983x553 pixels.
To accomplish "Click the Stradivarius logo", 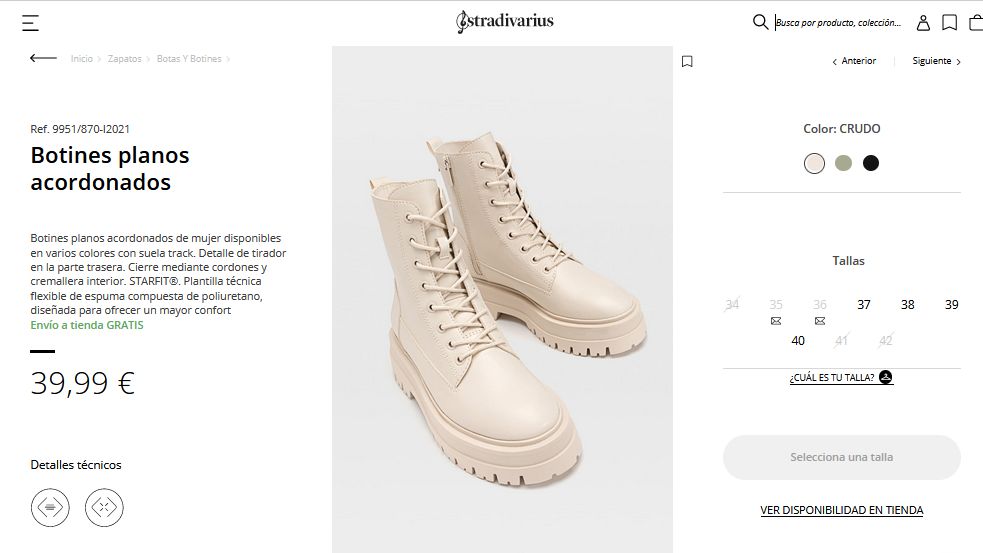I will click(x=505, y=21).
